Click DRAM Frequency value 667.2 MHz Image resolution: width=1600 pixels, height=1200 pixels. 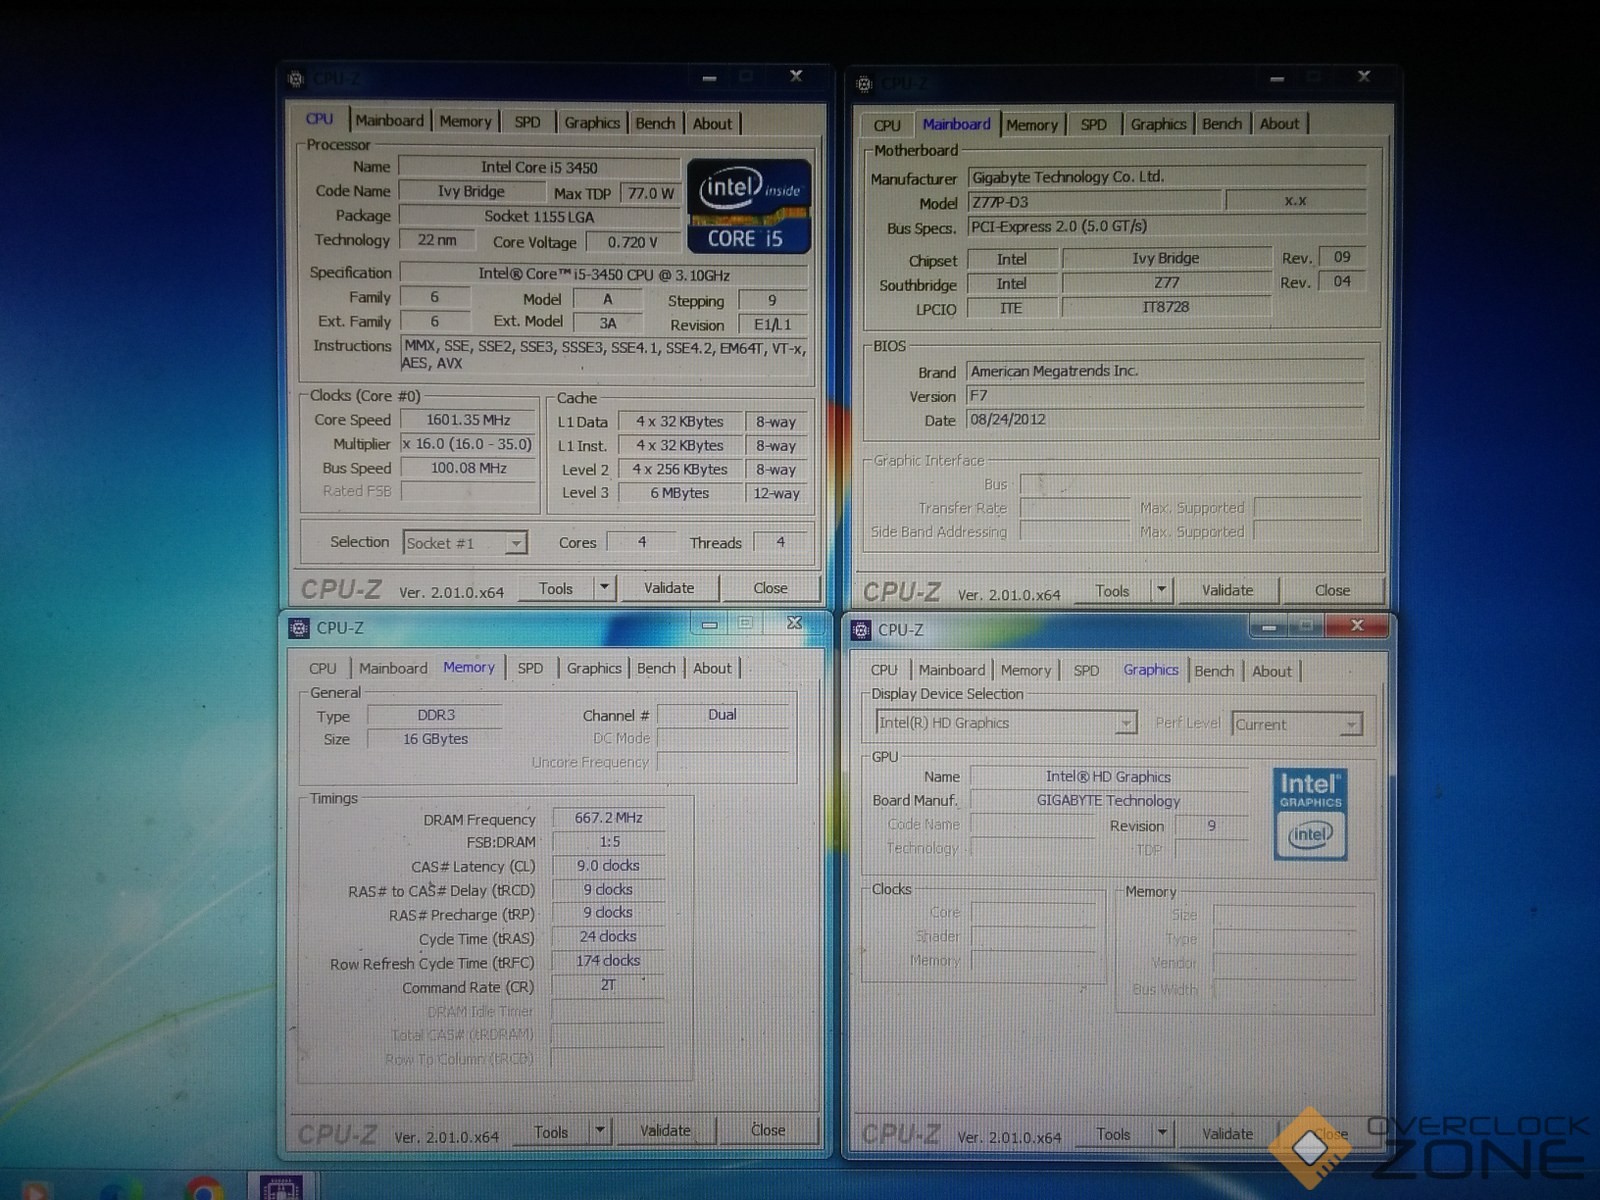coord(608,818)
